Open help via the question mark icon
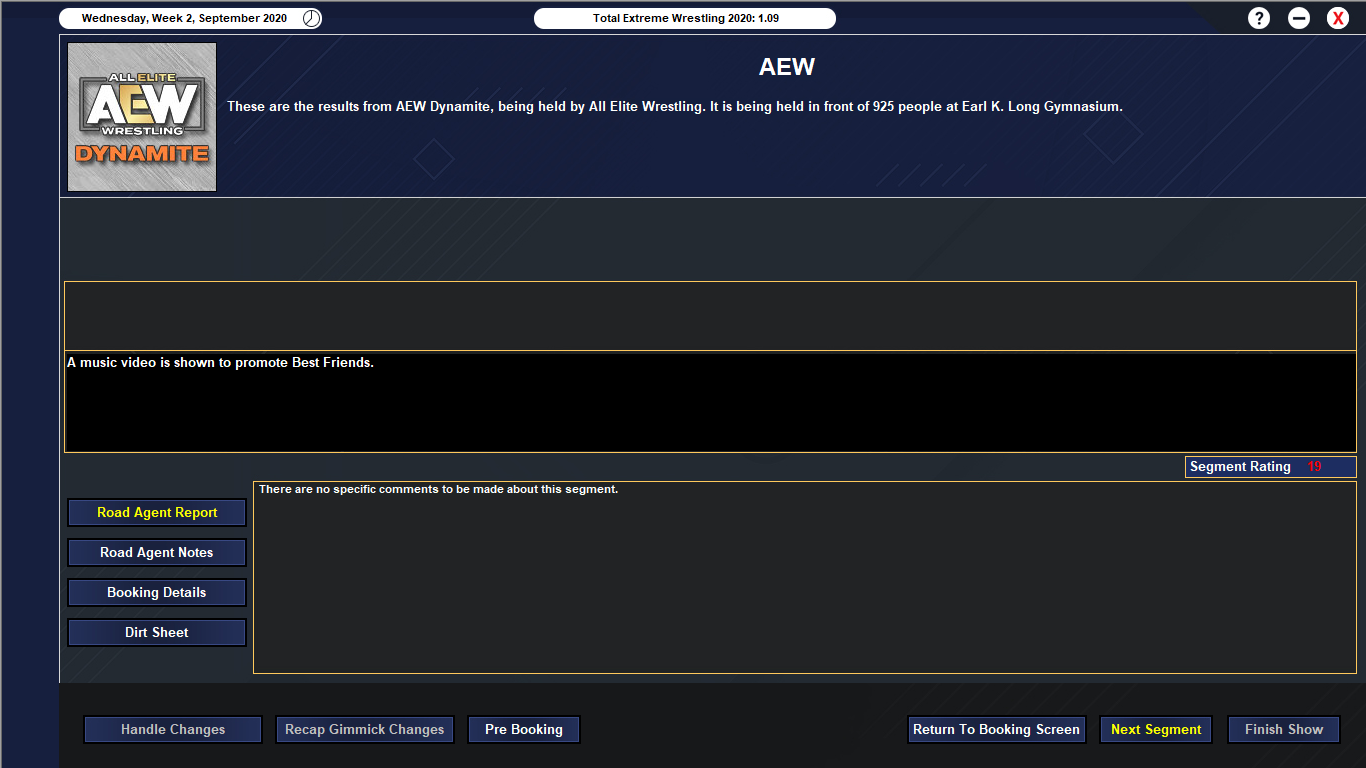 [1259, 18]
